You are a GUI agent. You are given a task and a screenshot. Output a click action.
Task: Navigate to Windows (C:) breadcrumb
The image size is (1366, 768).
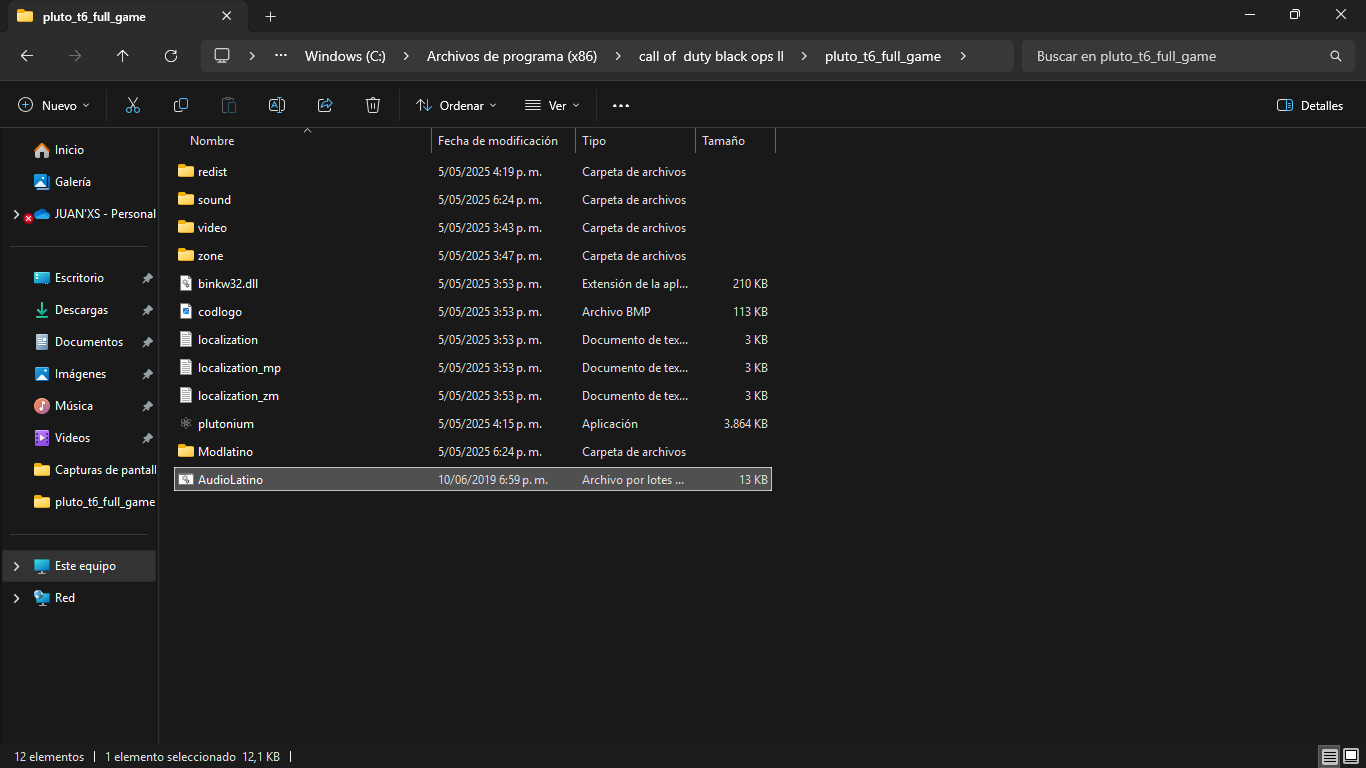pyautogui.click(x=345, y=56)
